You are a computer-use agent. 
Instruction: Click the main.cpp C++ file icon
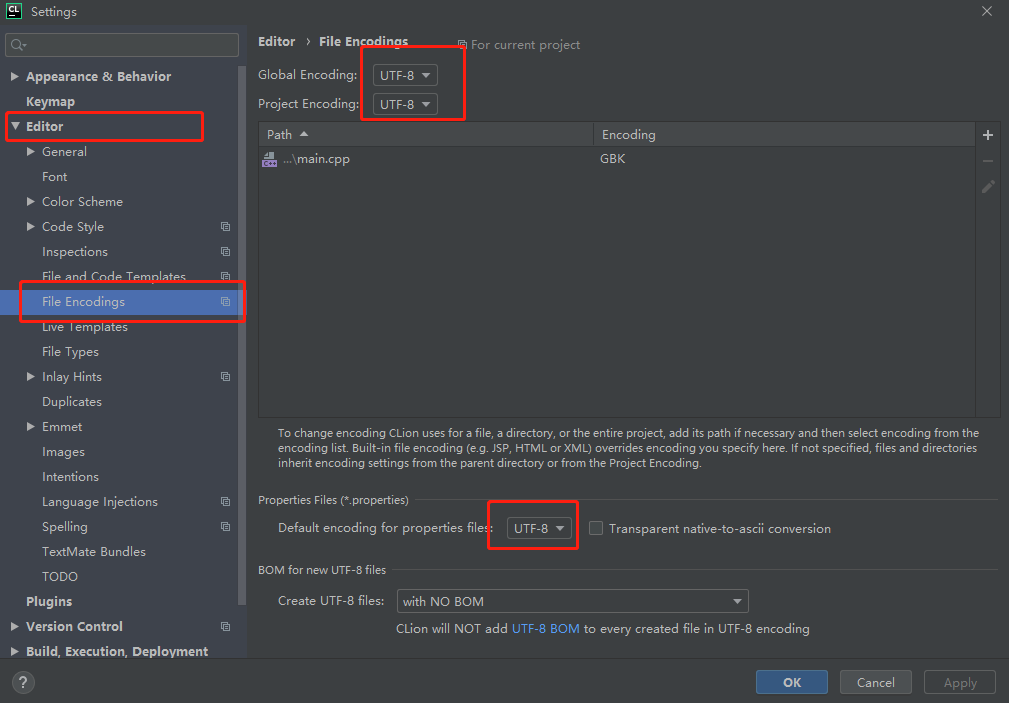tap(269, 159)
